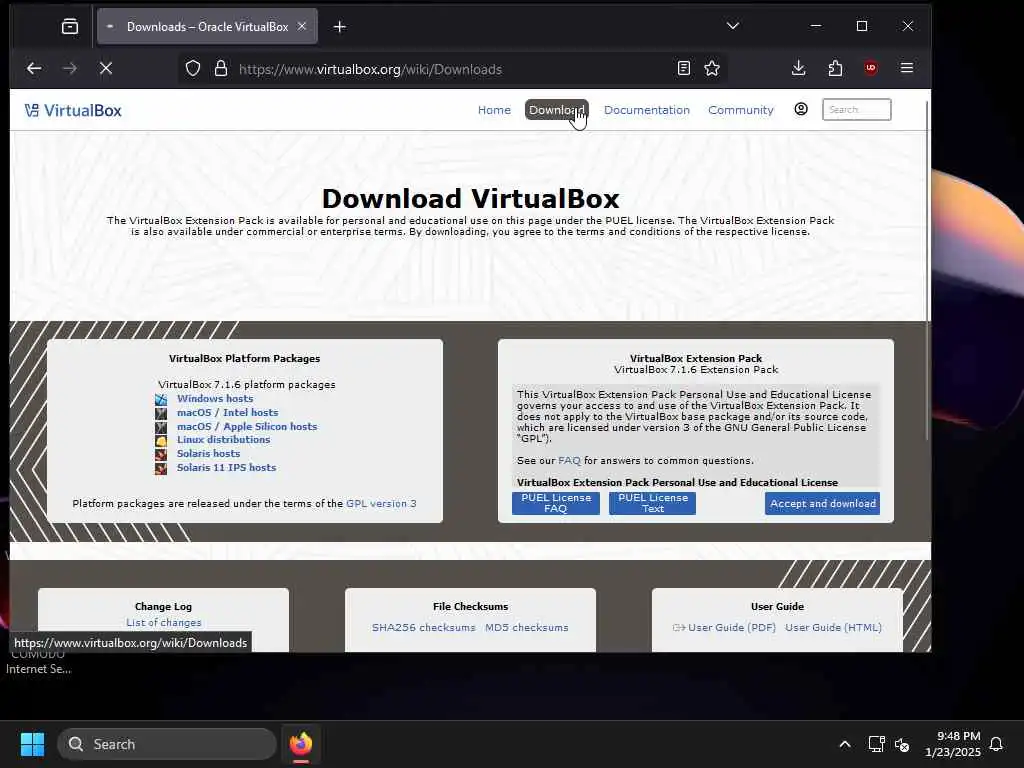
Task: Click the site security padlock icon
Action: pyautogui.click(x=221, y=69)
